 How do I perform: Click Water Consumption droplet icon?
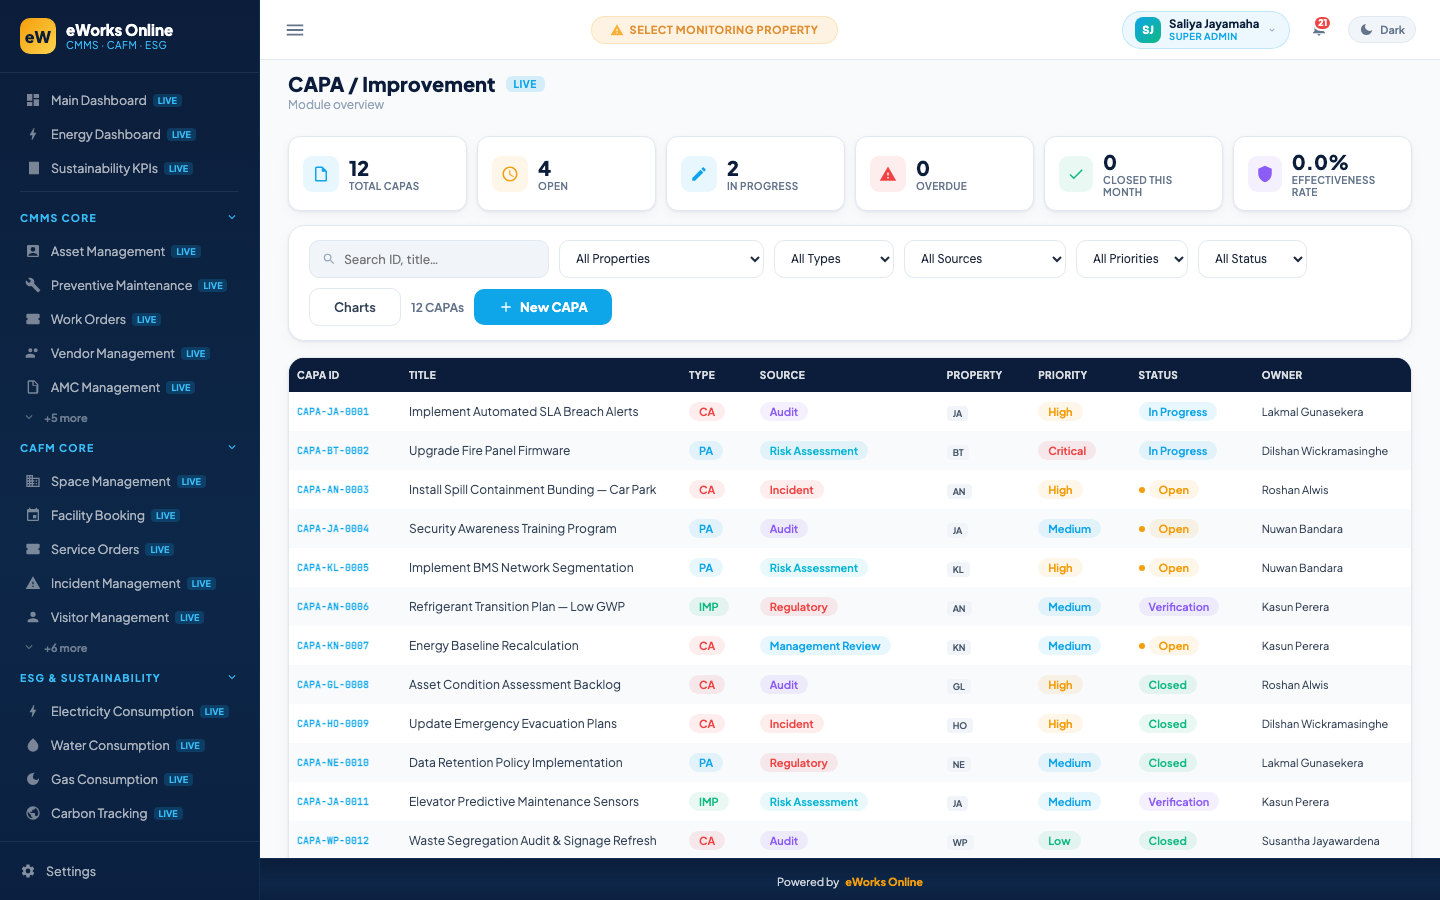click(x=33, y=745)
